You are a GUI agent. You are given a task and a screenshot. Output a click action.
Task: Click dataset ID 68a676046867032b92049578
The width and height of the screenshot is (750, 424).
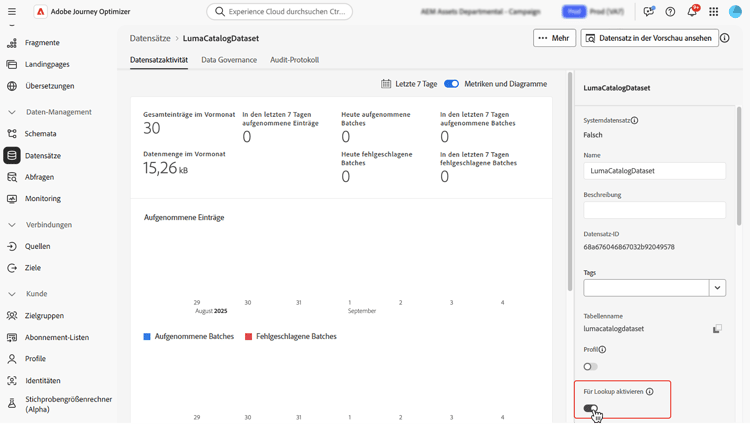[x=629, y=247]
